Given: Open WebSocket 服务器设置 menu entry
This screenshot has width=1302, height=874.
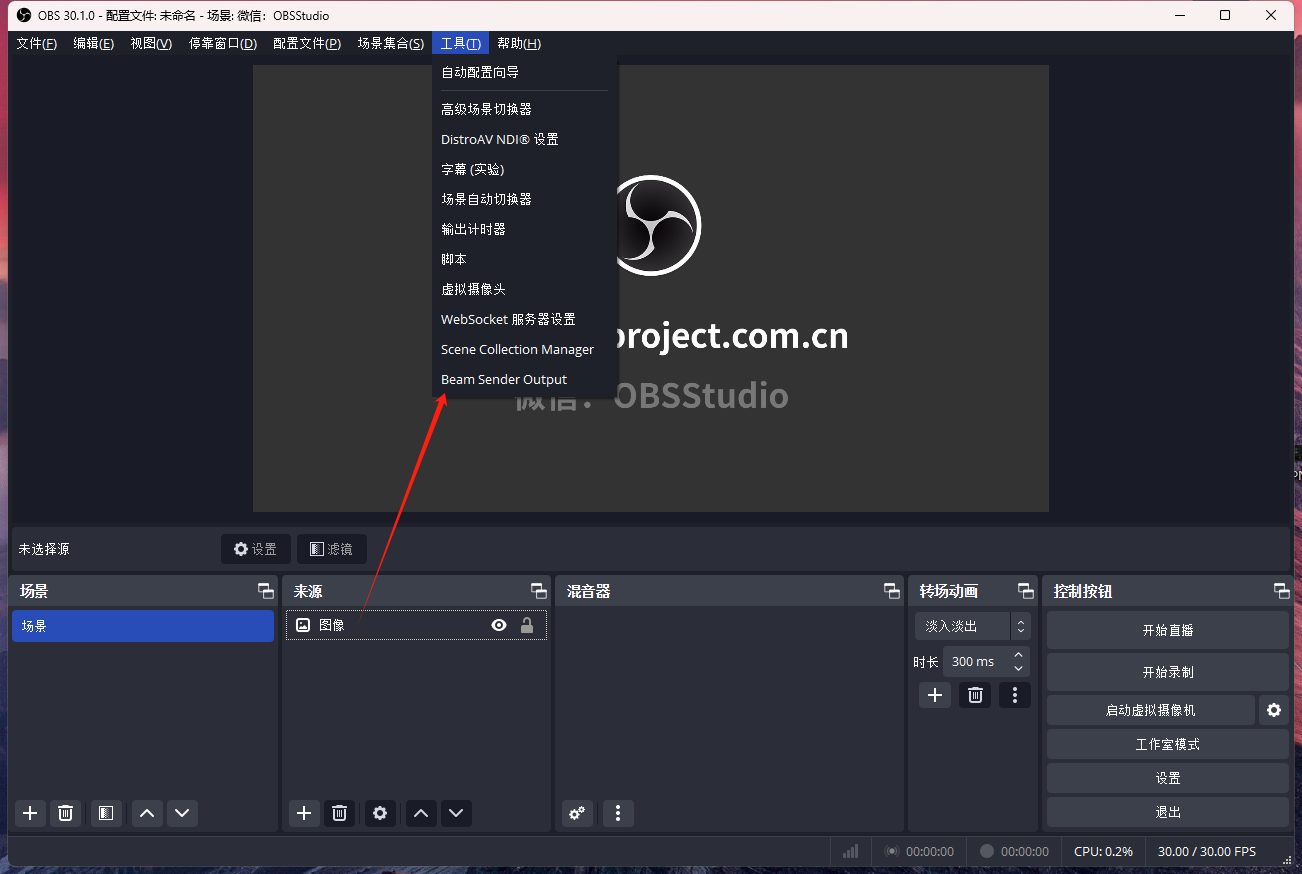Looking at the screenshot, I should coord(526,319).
